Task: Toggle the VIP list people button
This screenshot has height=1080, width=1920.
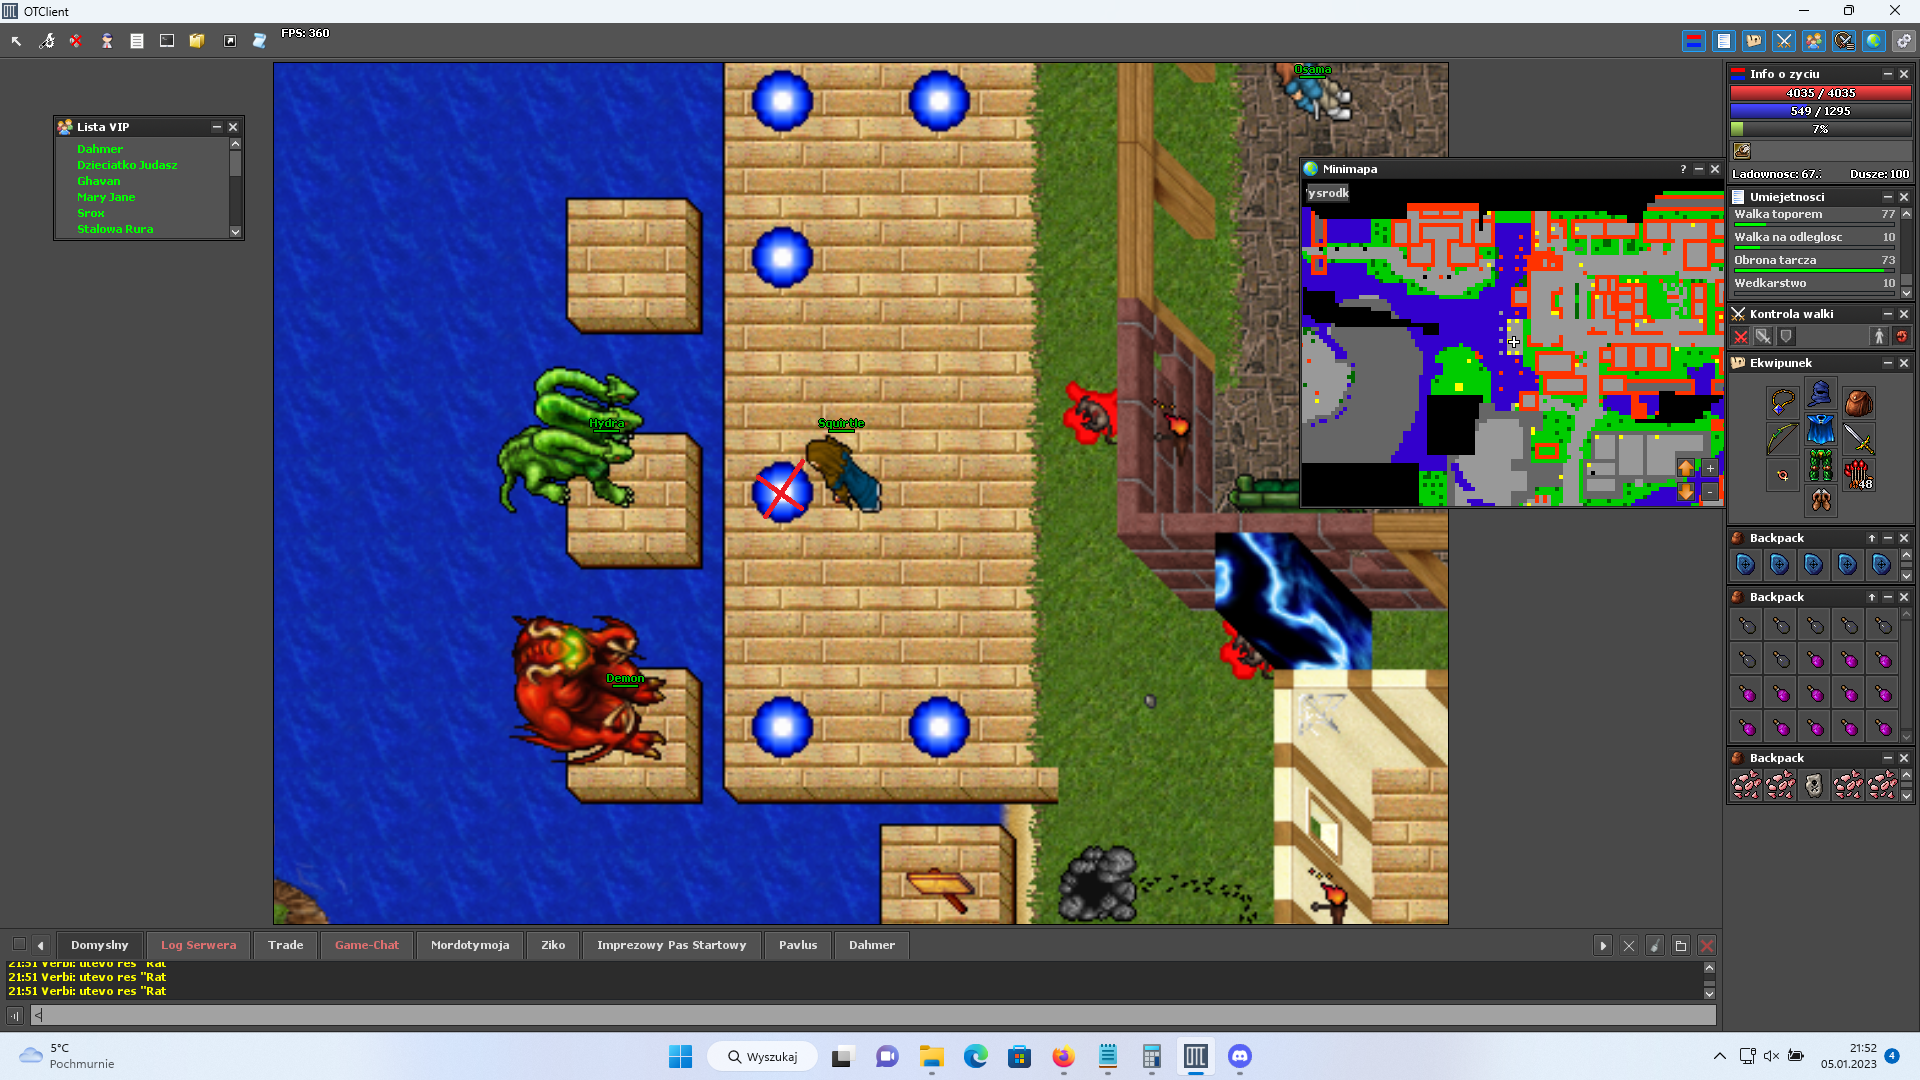Action: click(x=1813, y=41)
